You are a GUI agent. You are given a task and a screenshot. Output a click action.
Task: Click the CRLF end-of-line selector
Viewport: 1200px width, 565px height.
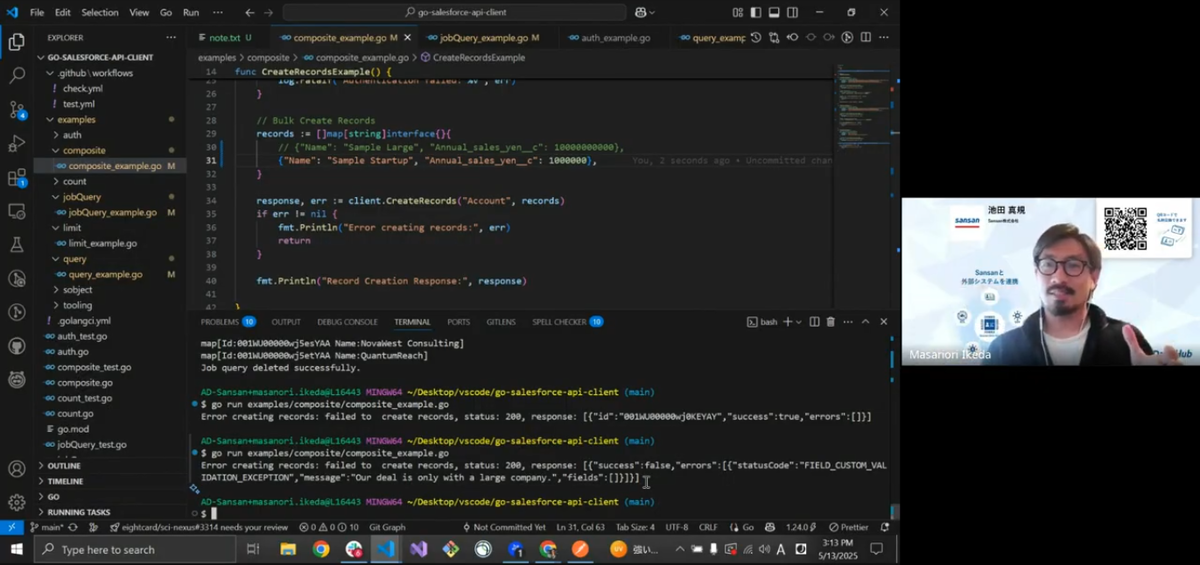click(x=708, y=527)
